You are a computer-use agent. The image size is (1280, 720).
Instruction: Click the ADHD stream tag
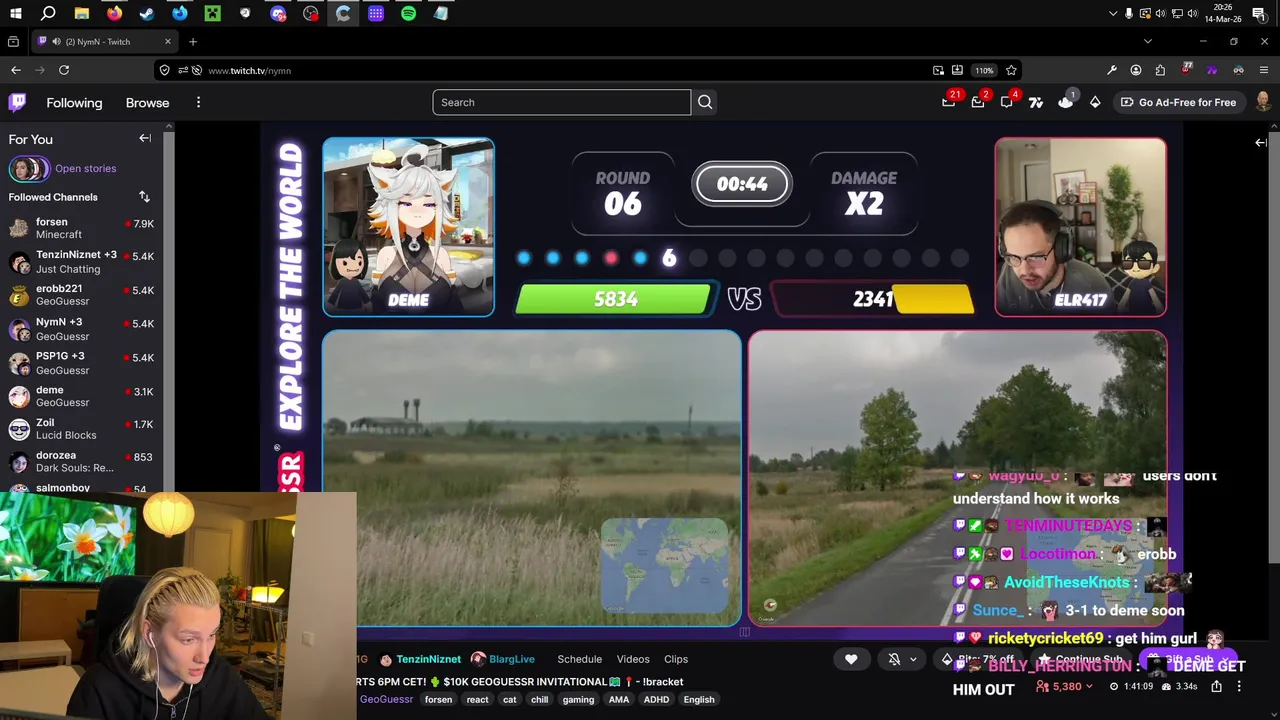[x=656, y=699]
